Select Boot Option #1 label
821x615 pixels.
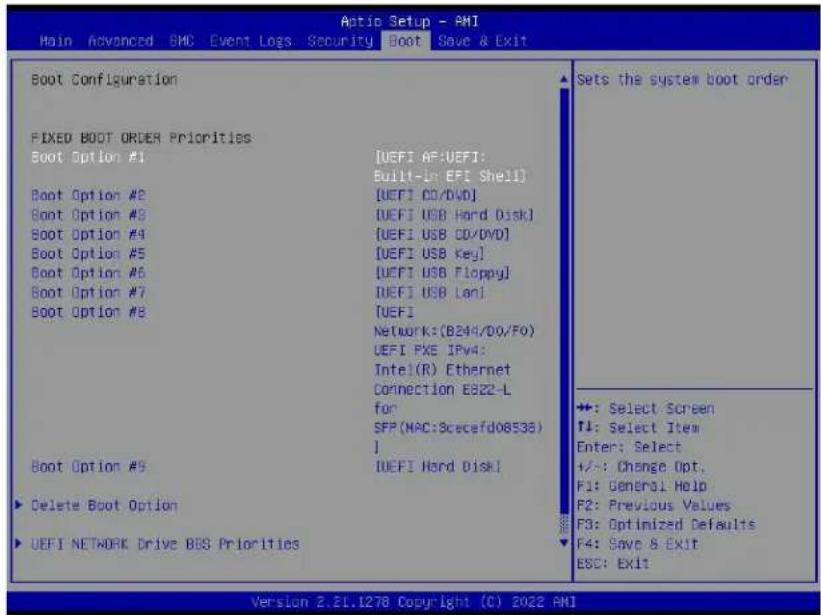pyautogui.click(x=88, y=157)
